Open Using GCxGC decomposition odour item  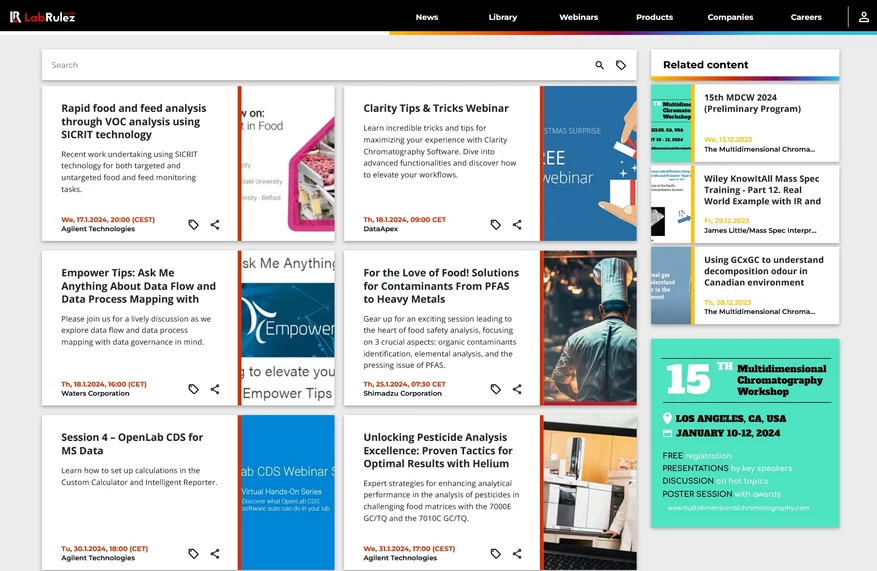[763, 271]
